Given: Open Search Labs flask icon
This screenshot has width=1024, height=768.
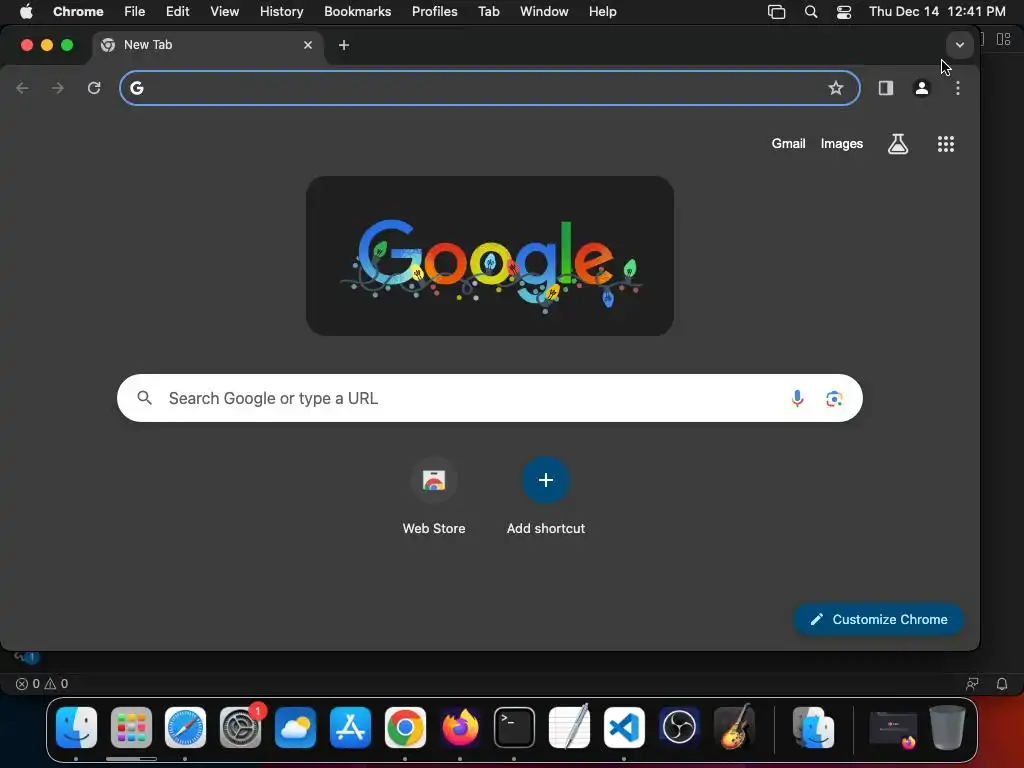Looking at the screenshot, I should (x=898, y=144).
